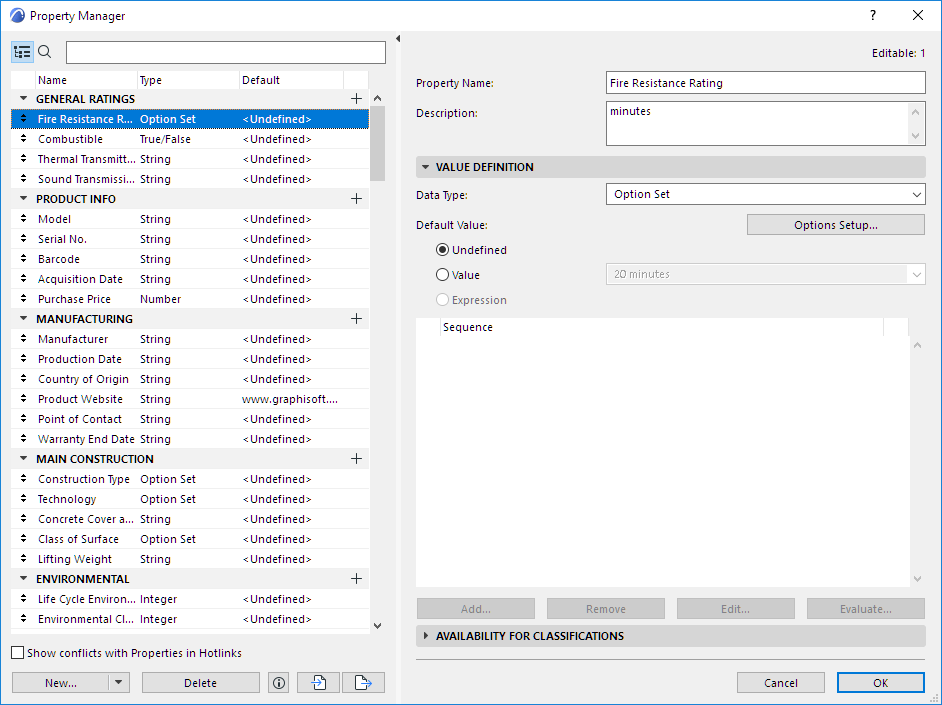The height and width of the screenshot is (705, 942).
Task: Switch to the tree list view icon
Action: click(22, 52)
